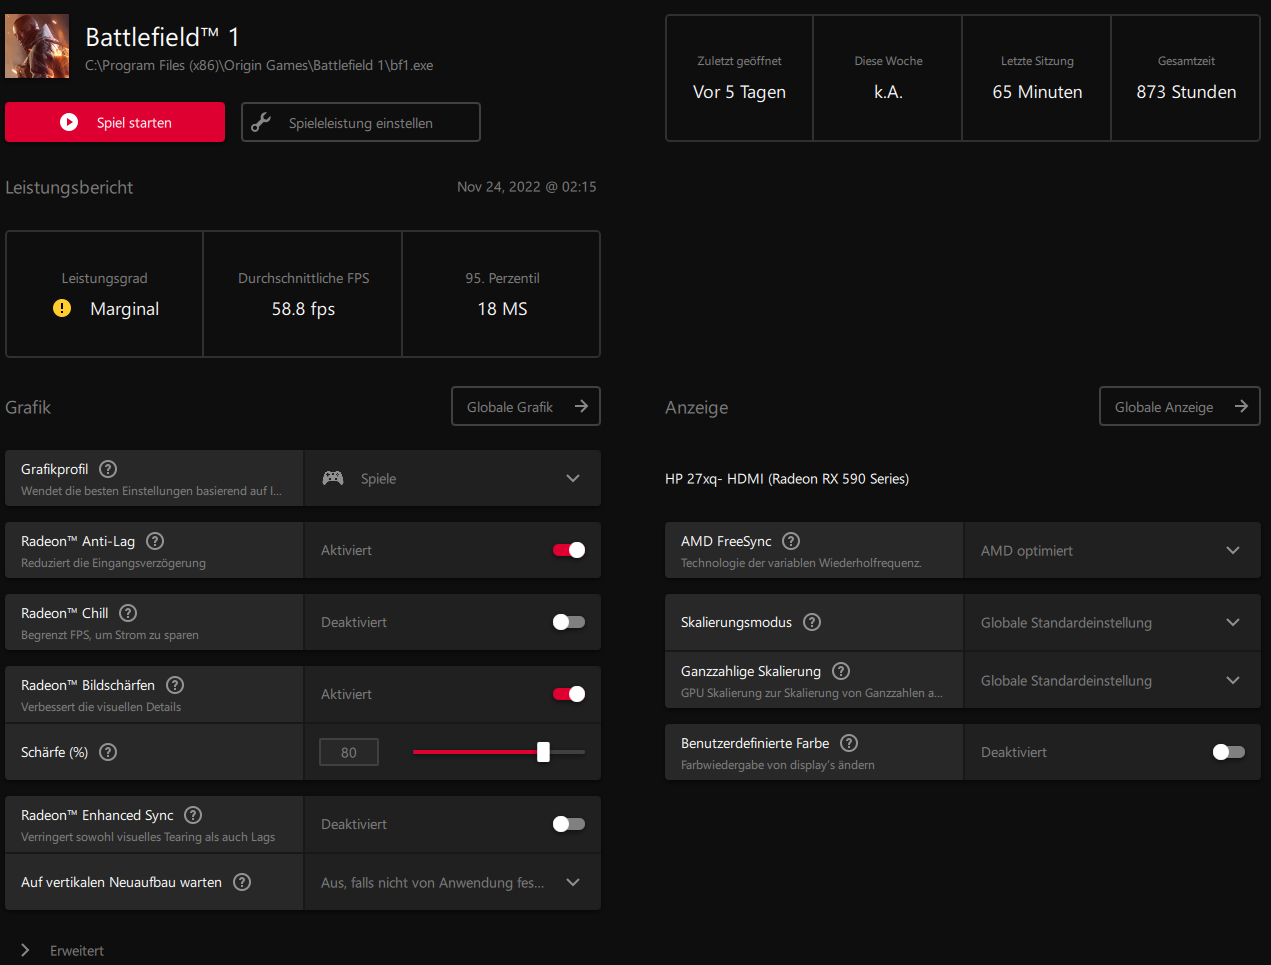Viewport: 1271px width, 965px height.
Task: Click the Leistungsgrad Marginal tile
Action: coord(104,294)
